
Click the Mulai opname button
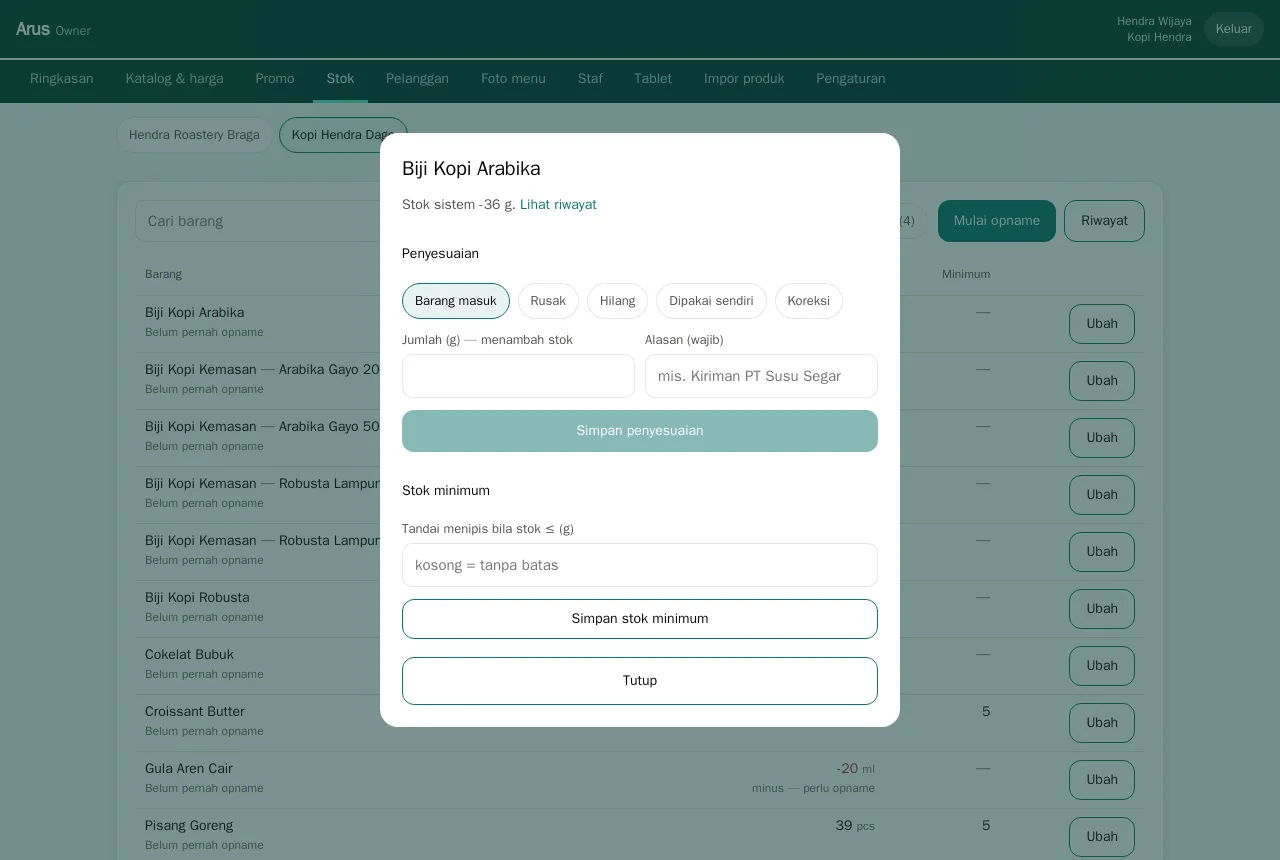point(997,221)
